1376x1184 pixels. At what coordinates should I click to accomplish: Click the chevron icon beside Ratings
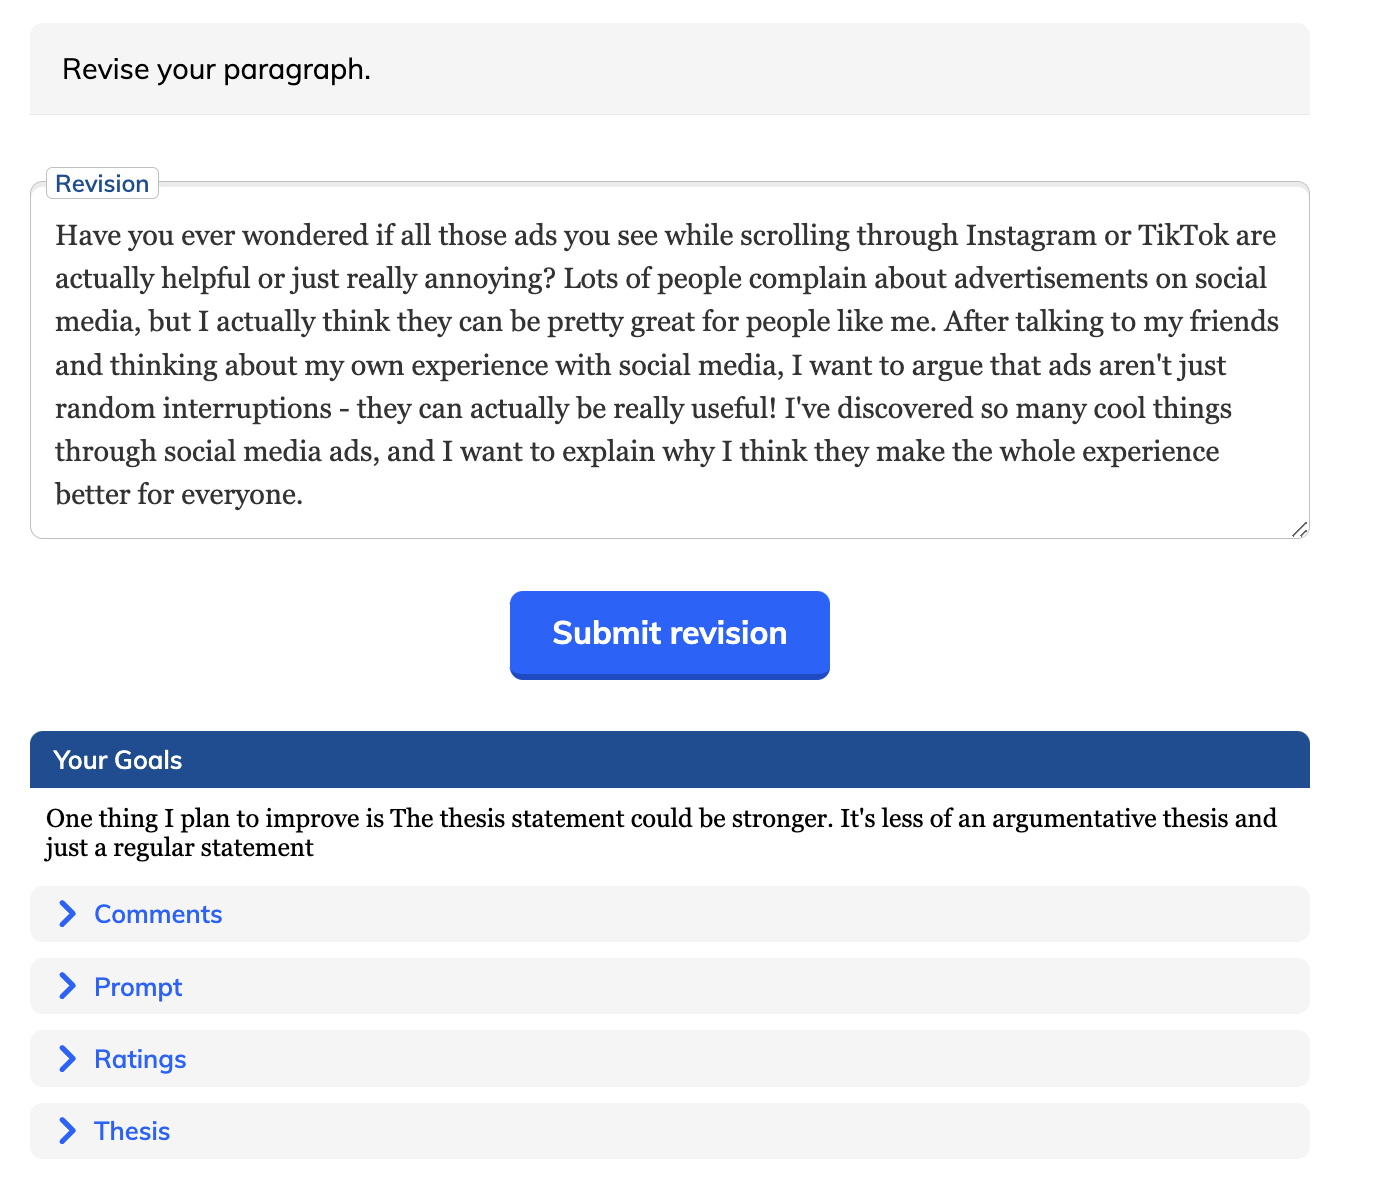pos(68,1058)
